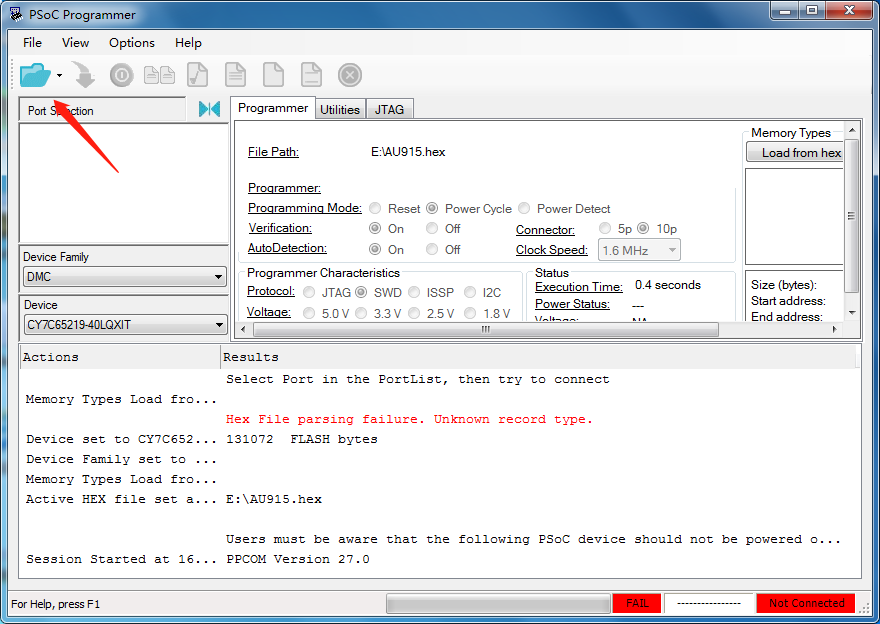Select Reset programming mode
Image resolution: width=880 pixels, height=624 pixels.
[x=375, y=209]
